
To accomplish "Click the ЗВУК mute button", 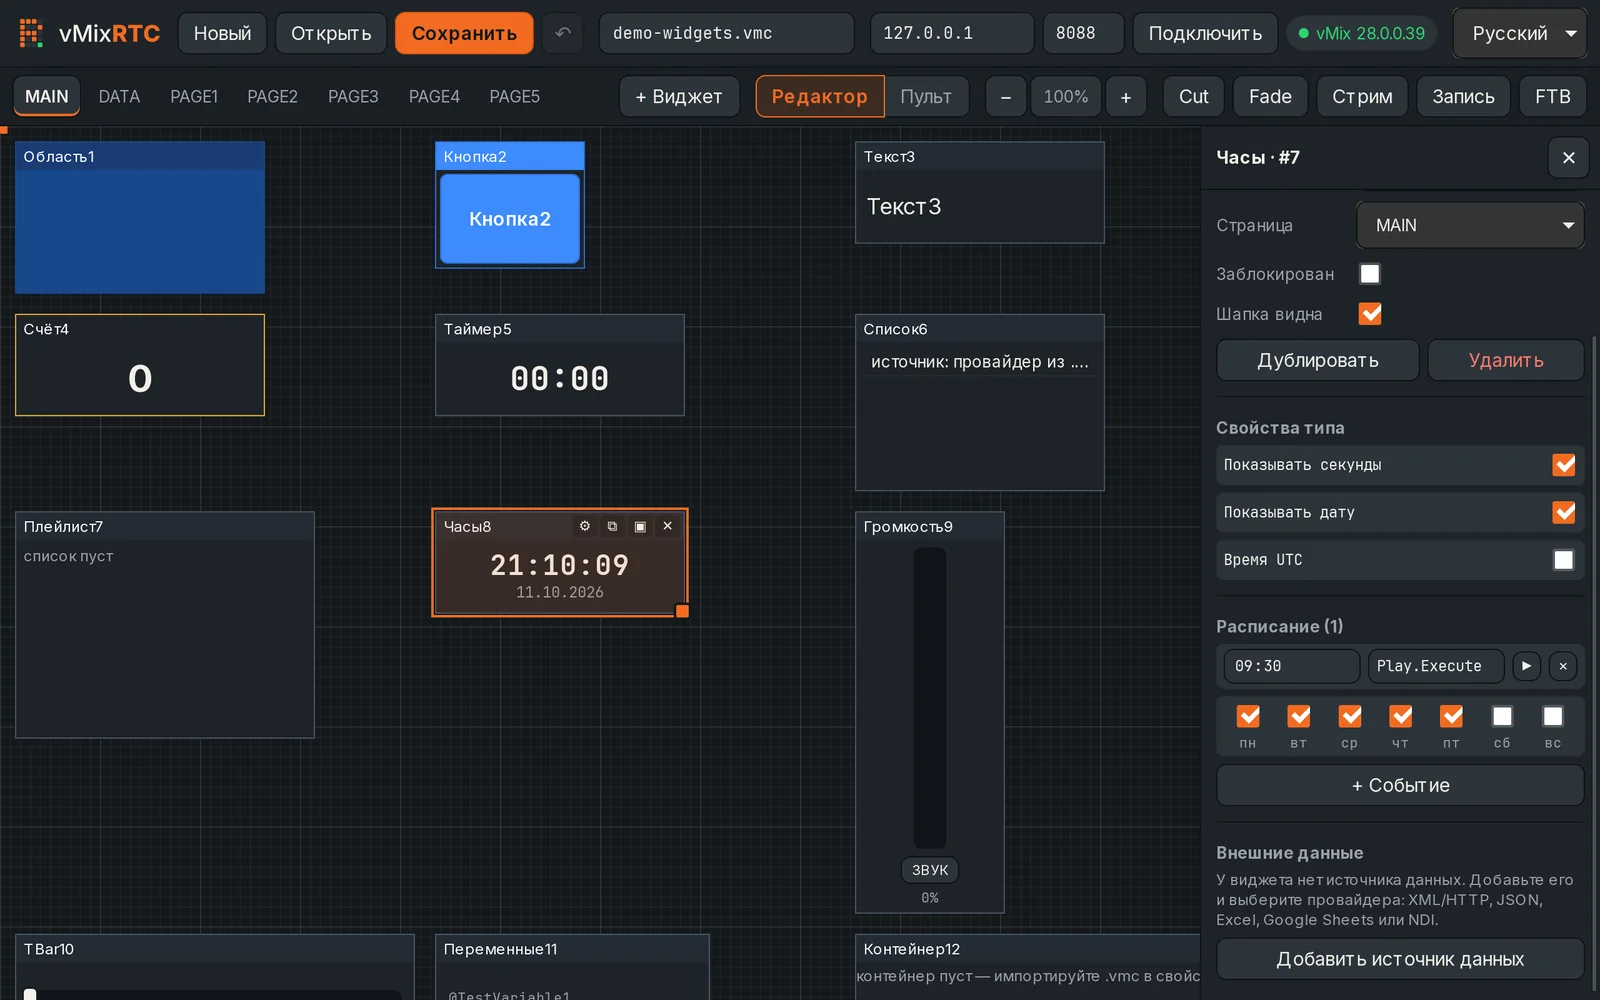I will tap(930, 870).
